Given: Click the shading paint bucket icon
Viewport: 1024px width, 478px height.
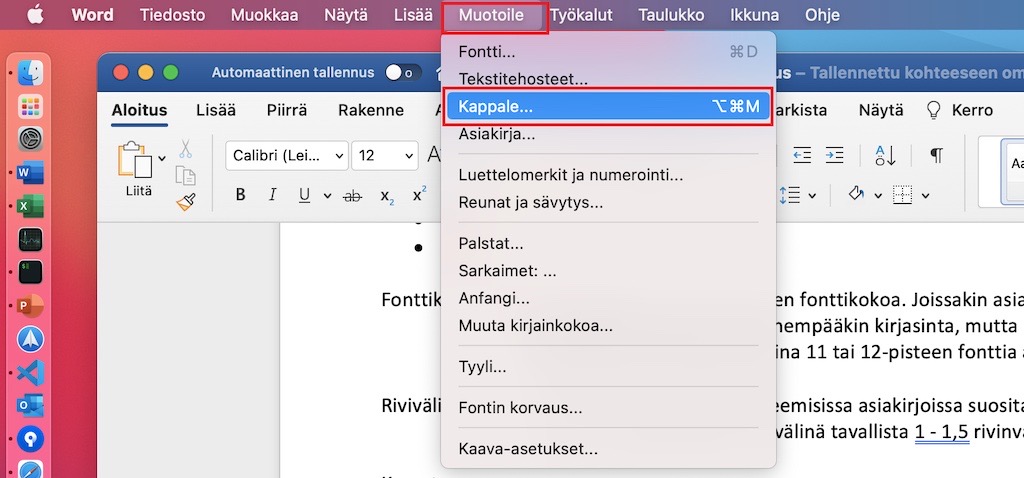Looking at the screenshot, I should pyautogui.click(x=856, y=194).
